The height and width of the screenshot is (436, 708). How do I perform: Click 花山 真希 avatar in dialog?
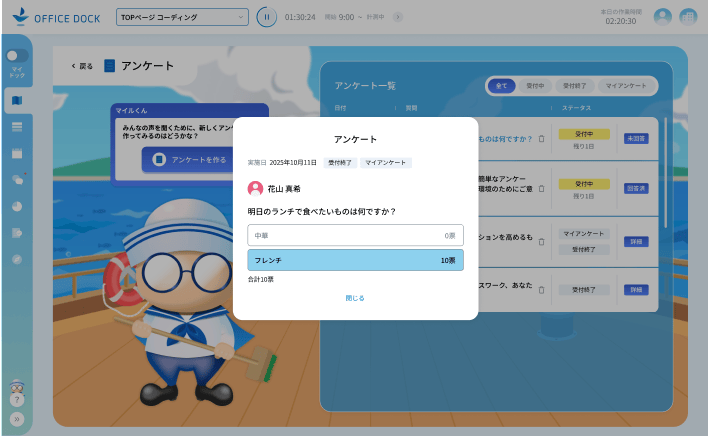[255, 189]
